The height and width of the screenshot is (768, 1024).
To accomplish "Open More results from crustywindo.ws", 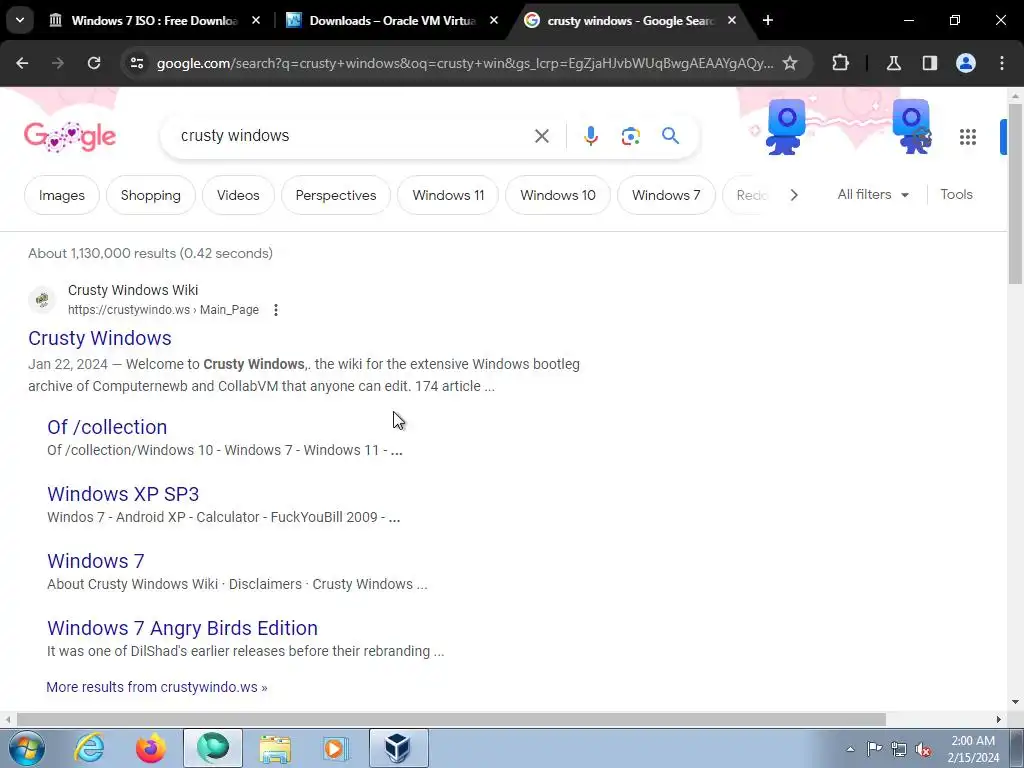I will tap(157, 687).
